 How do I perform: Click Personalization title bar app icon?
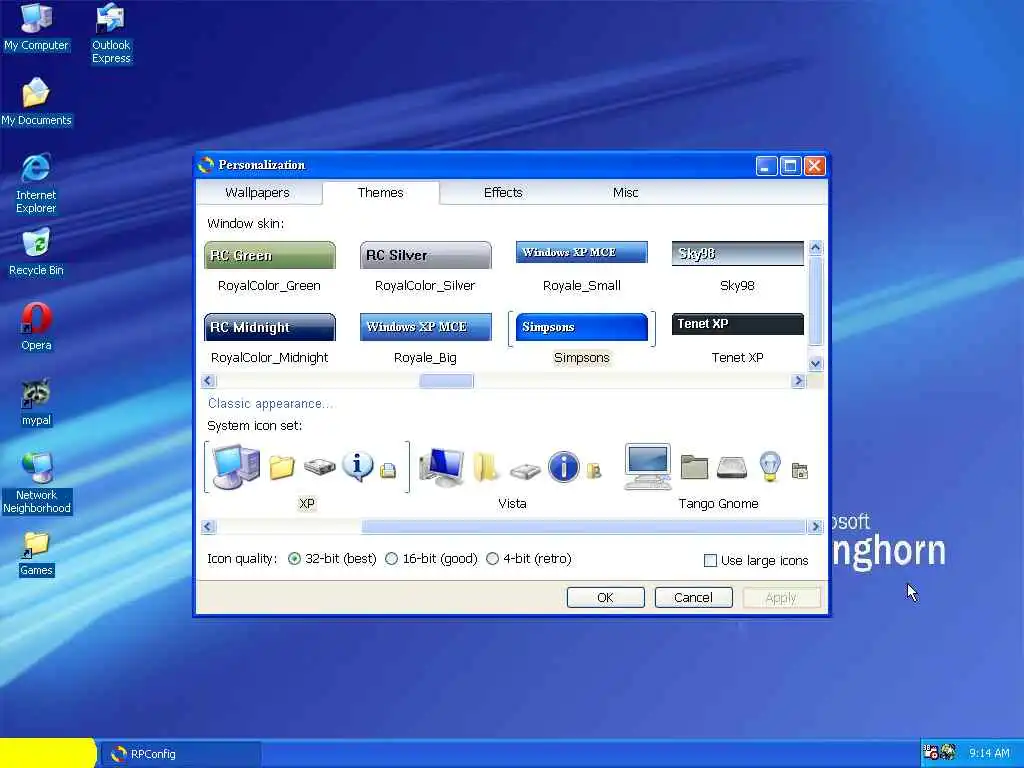point(206,165)
